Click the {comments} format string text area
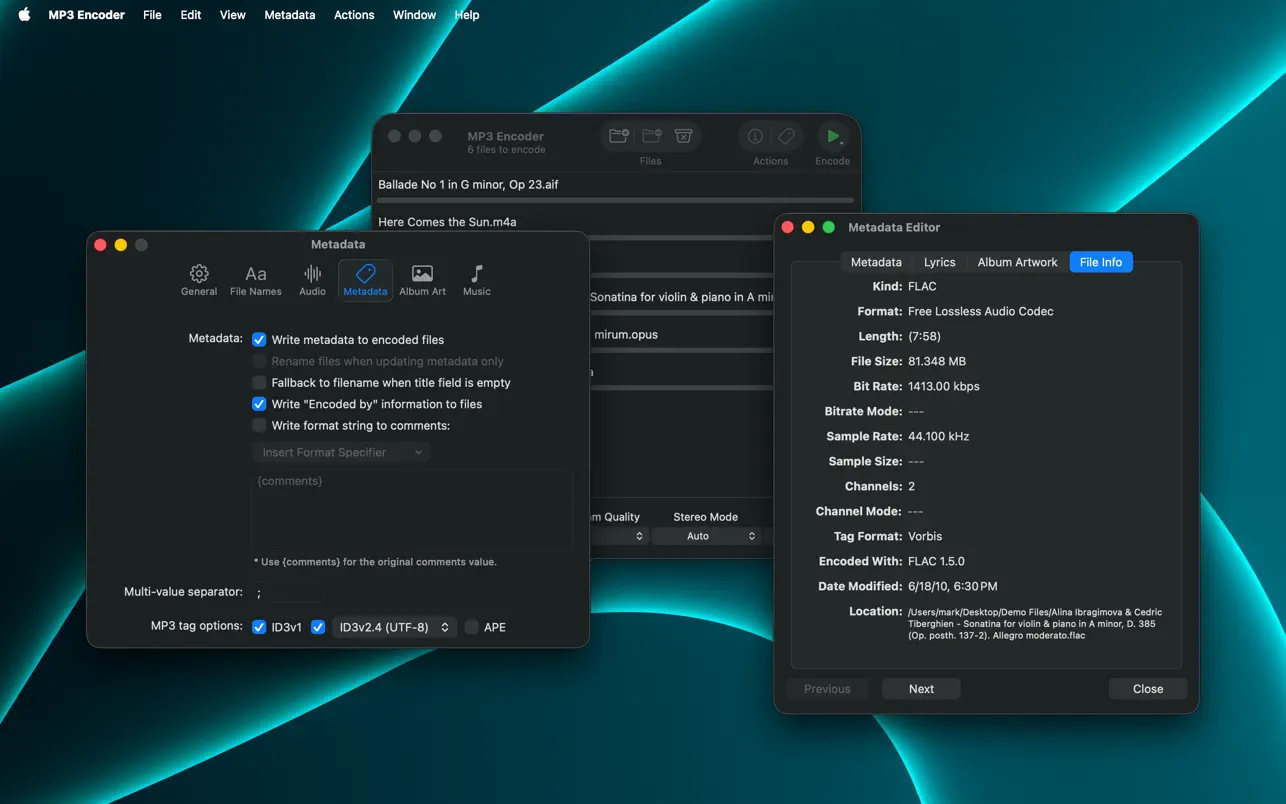The image size is (1286, 804). coord(411,509)
